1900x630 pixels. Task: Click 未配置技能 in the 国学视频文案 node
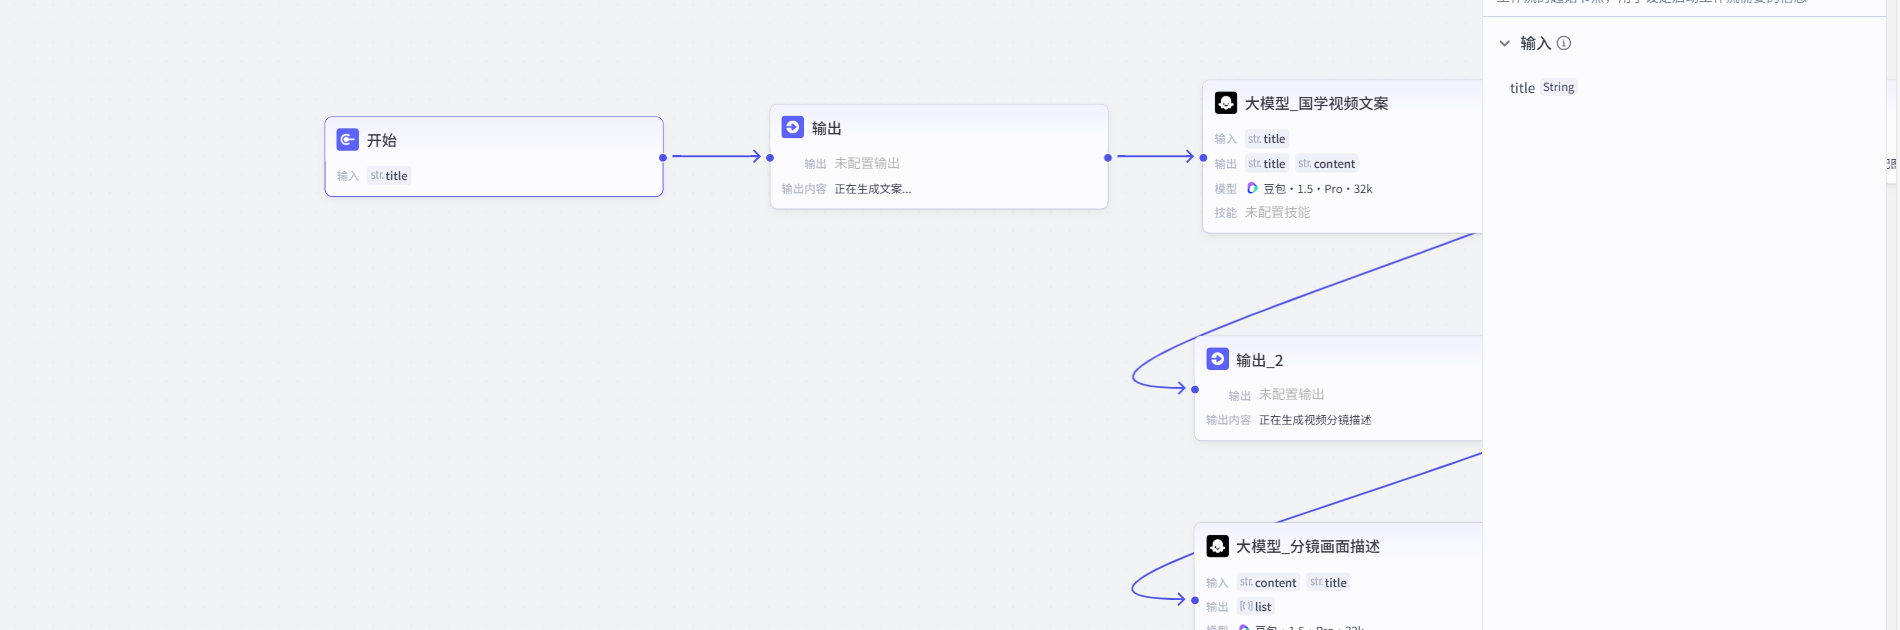pos(1277,213)
